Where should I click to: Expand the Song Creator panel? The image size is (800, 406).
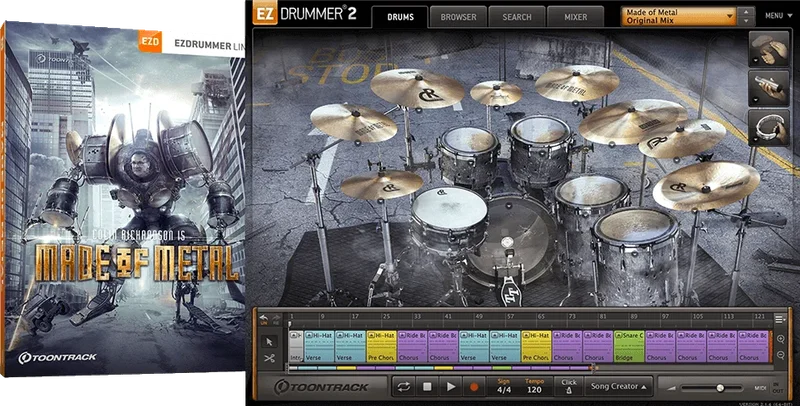[x=618, y=387]
